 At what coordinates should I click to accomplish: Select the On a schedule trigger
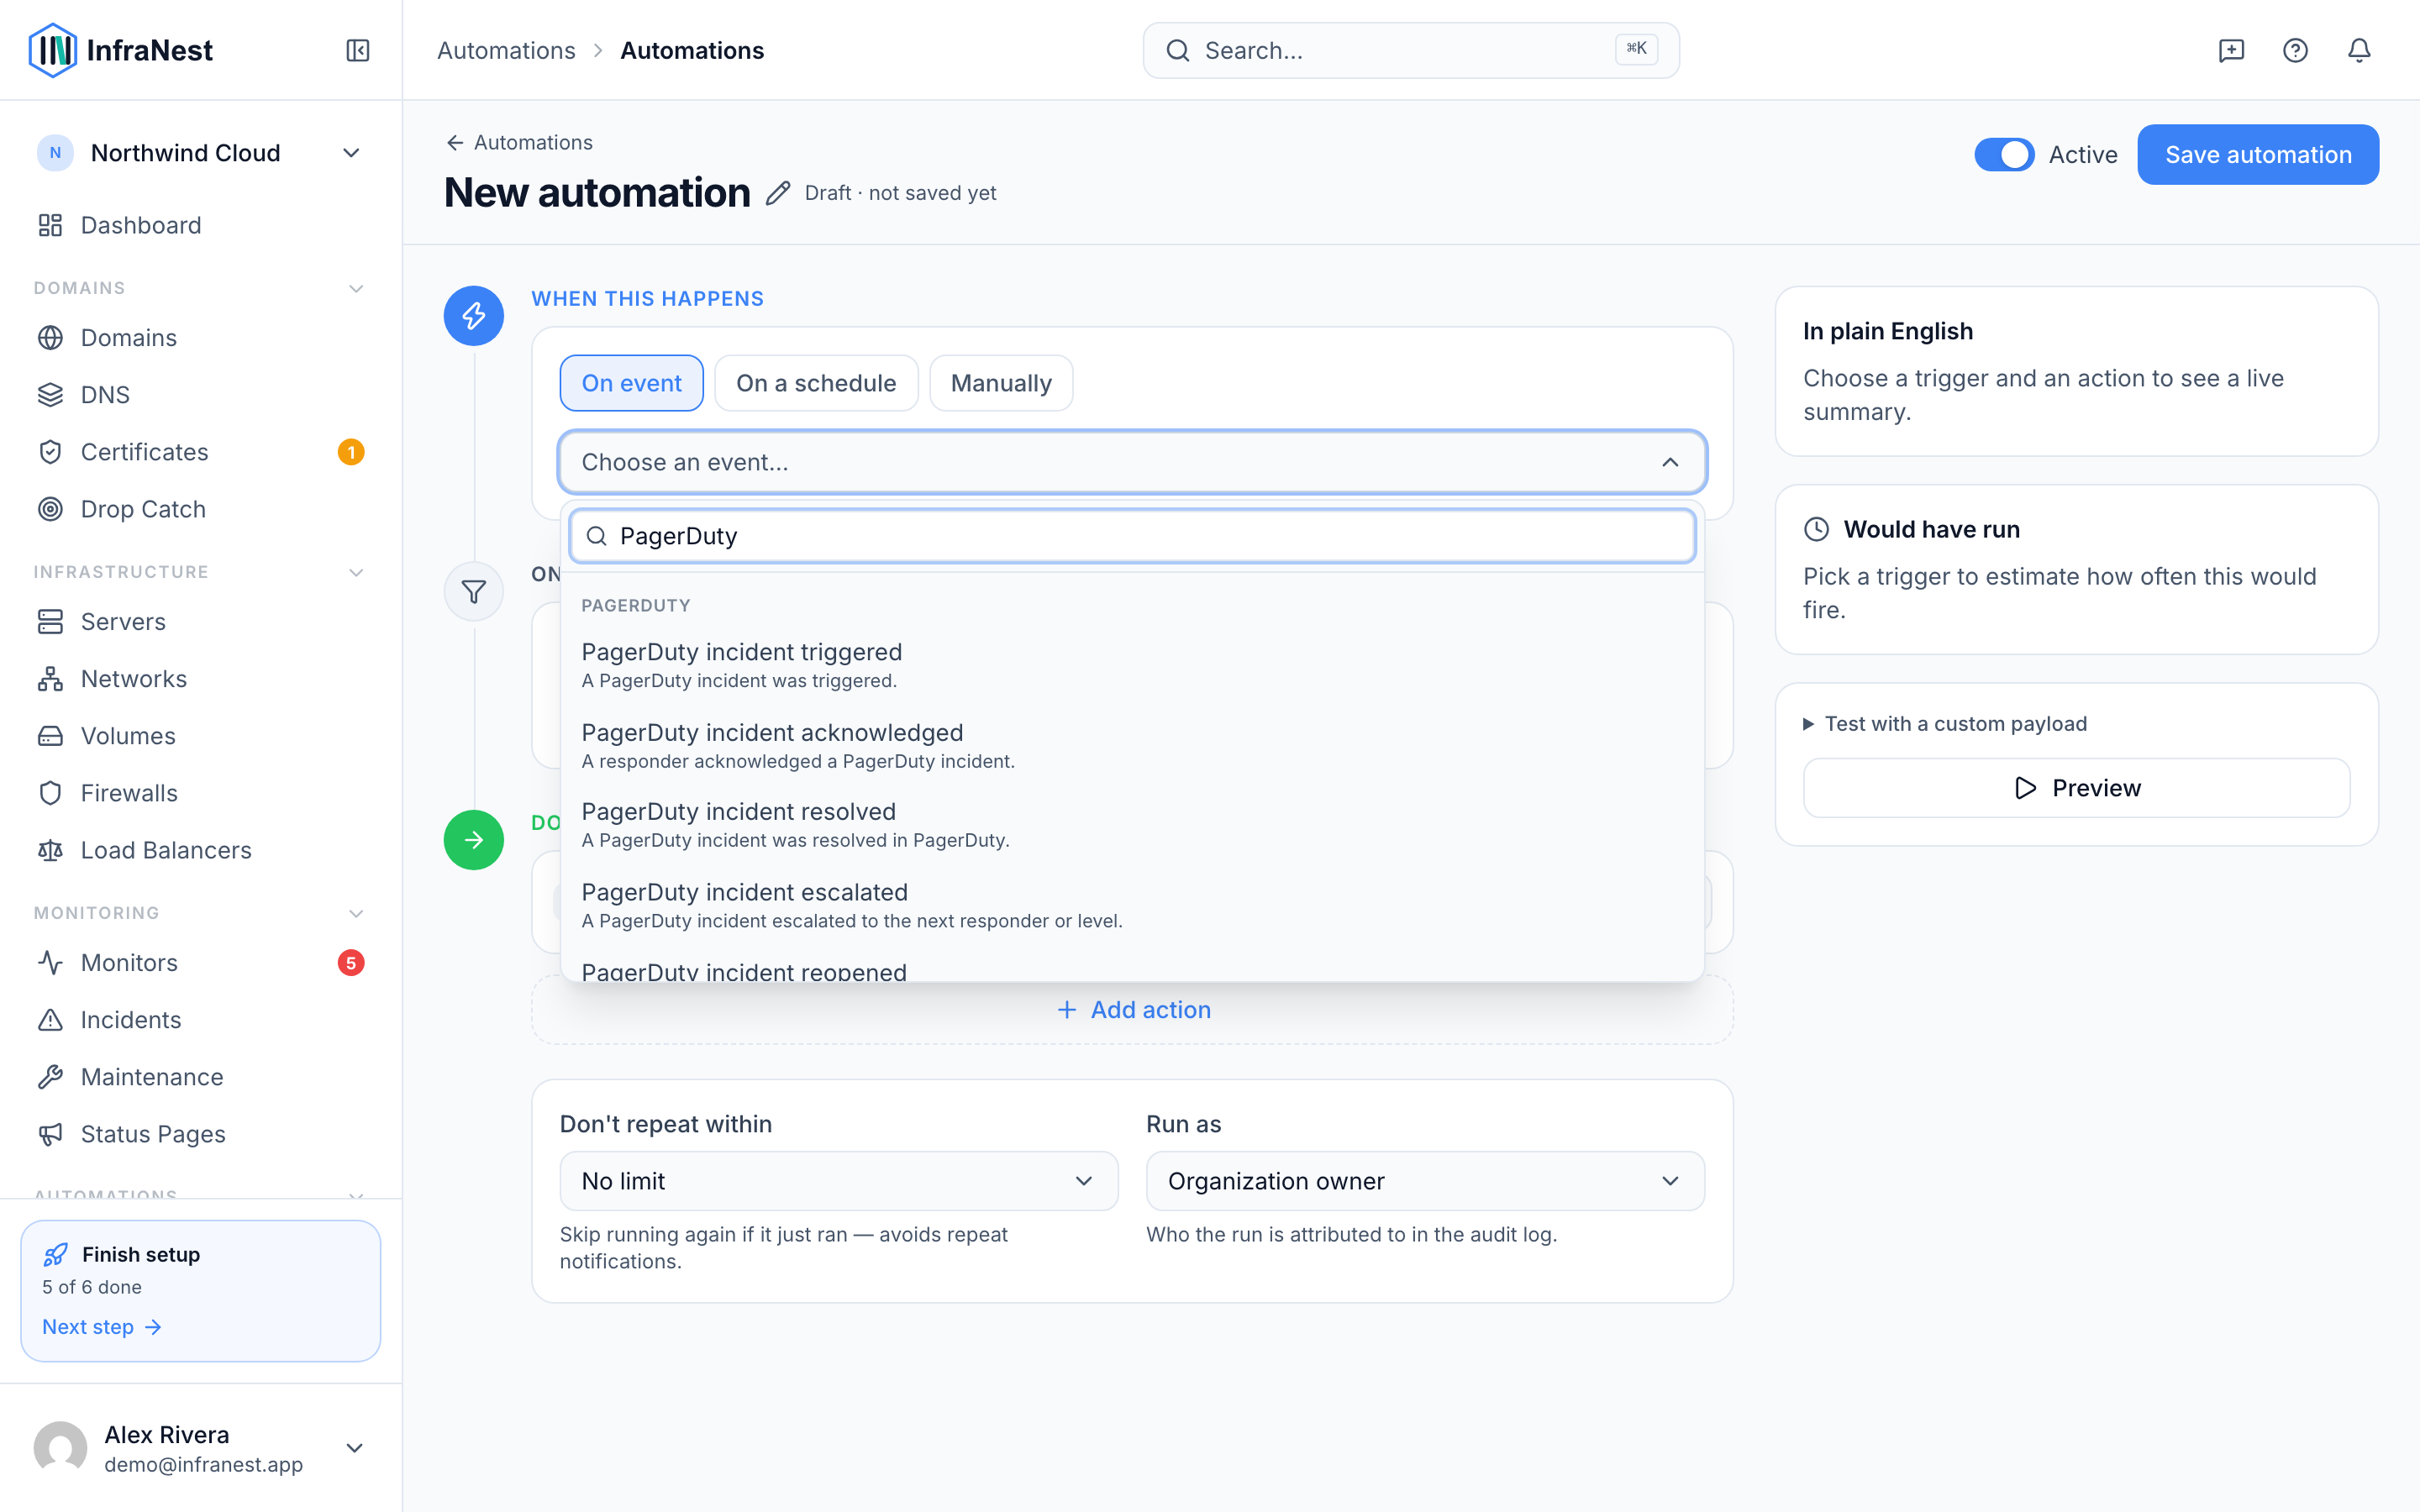click(x=816, y=383)
